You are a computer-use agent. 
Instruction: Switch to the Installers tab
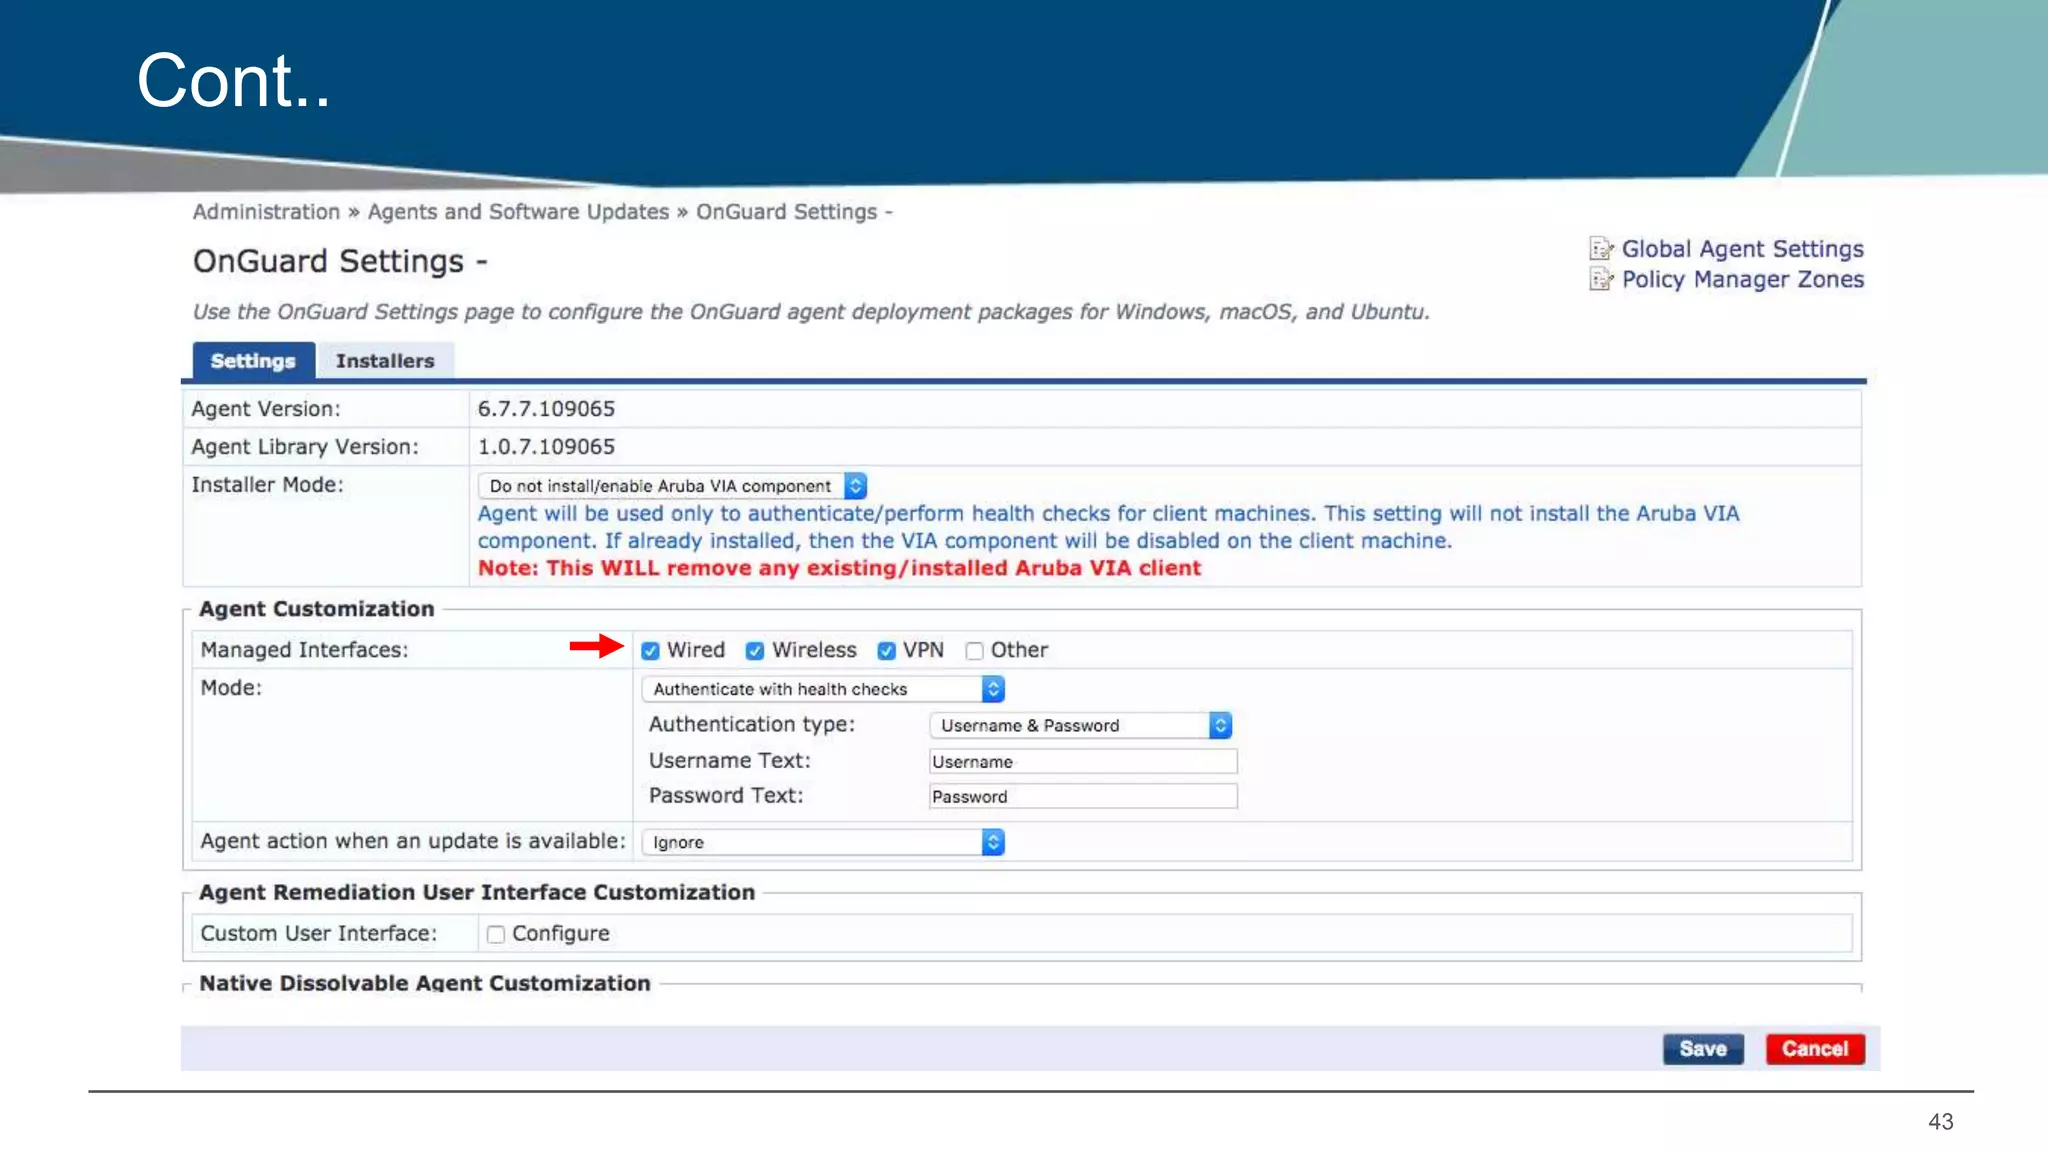tap(385, 361)
